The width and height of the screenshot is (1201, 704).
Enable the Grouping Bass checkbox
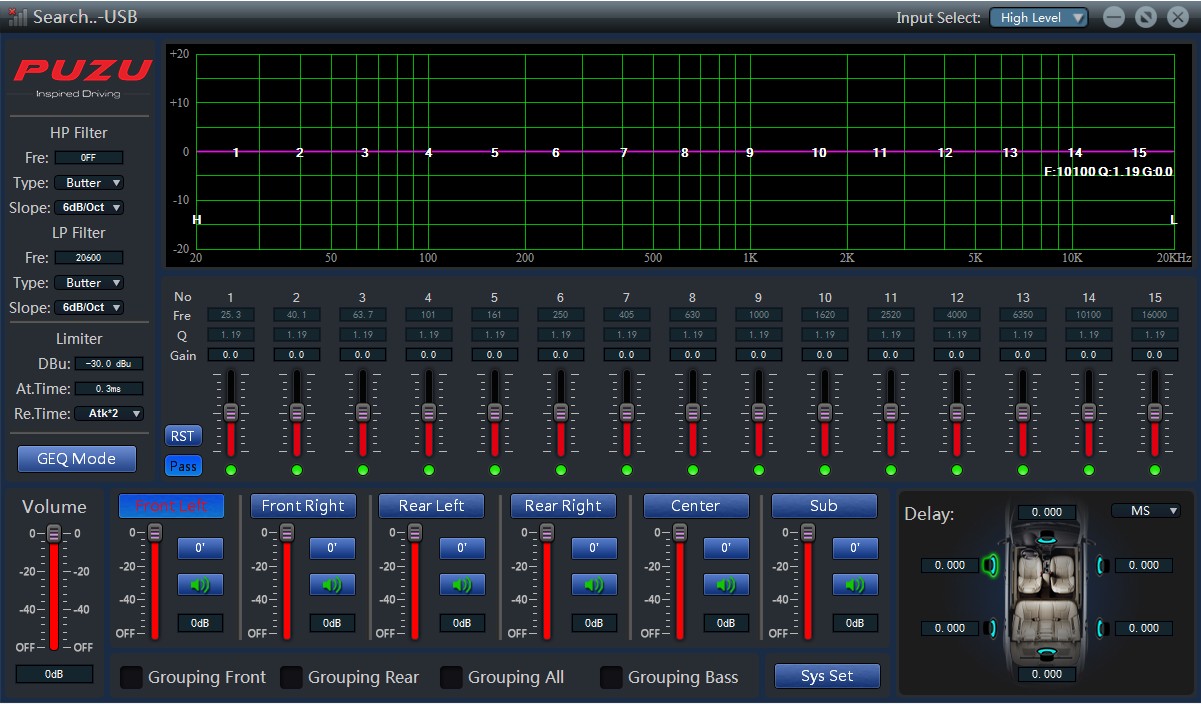611,677
